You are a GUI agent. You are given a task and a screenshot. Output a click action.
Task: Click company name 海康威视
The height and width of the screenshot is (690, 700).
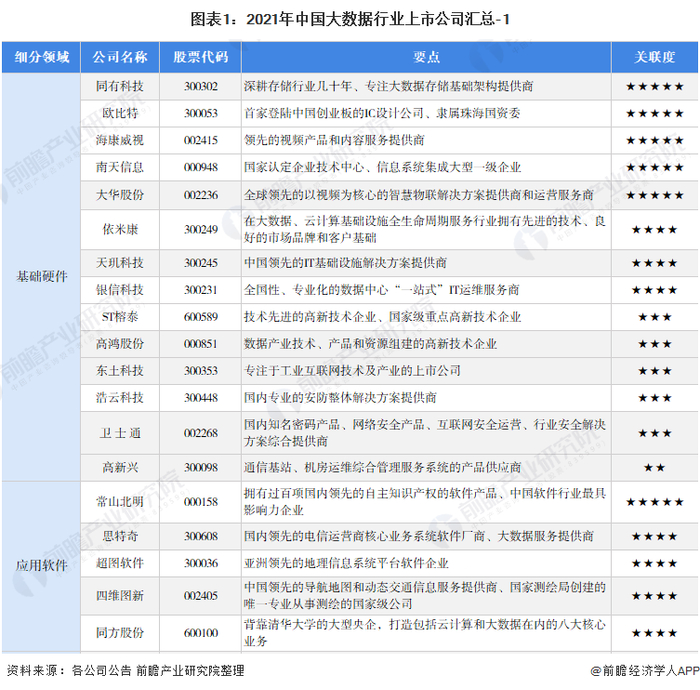click(x=120, y=140)
